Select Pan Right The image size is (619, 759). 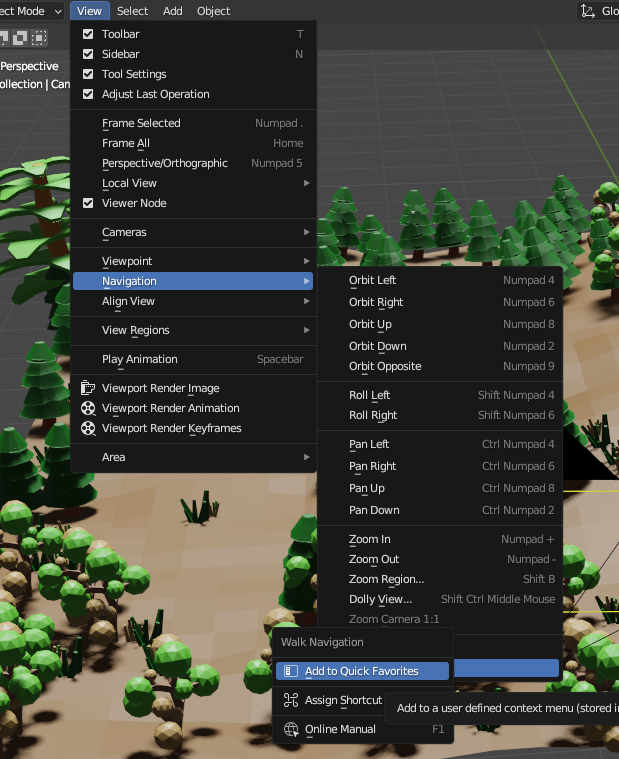(440, 466)
